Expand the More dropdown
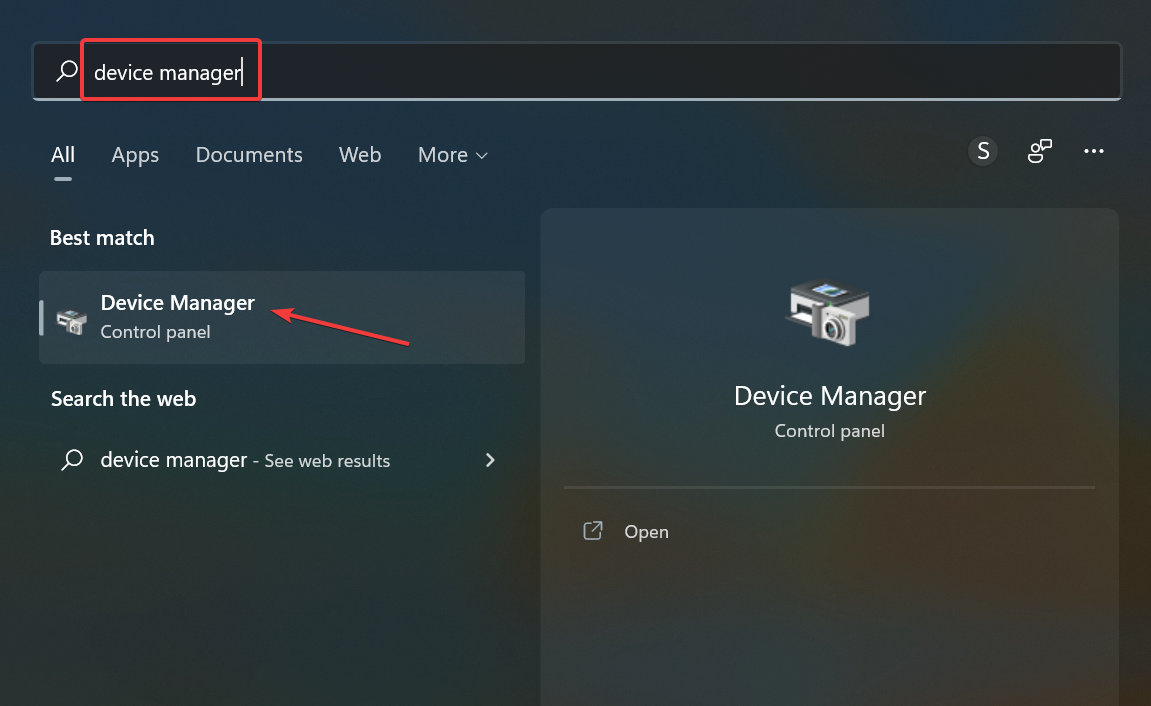 pyautogui.click(x=452, y=155)
